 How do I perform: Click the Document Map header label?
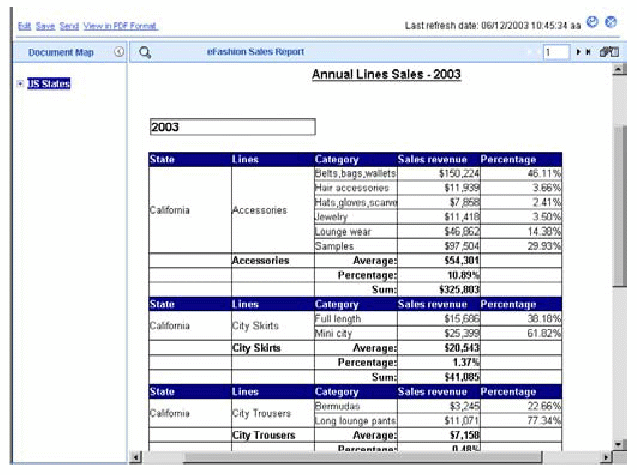[61, 52]
